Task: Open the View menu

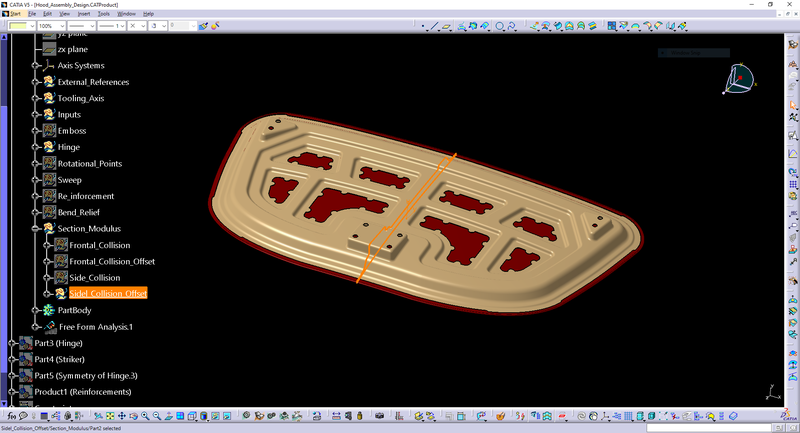Action: (65, 14)
